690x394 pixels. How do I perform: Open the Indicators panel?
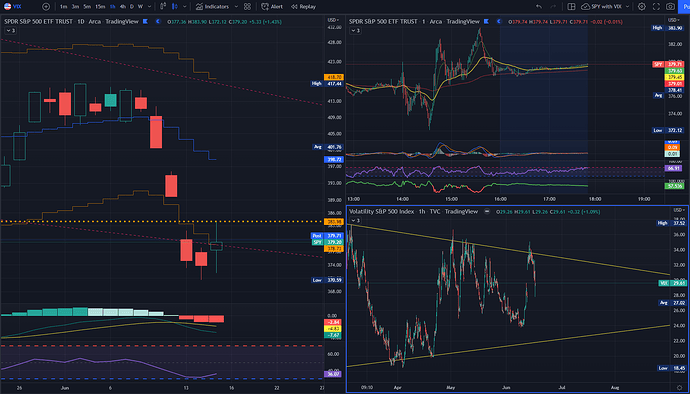pyautogui.click(x=213, y=7)
